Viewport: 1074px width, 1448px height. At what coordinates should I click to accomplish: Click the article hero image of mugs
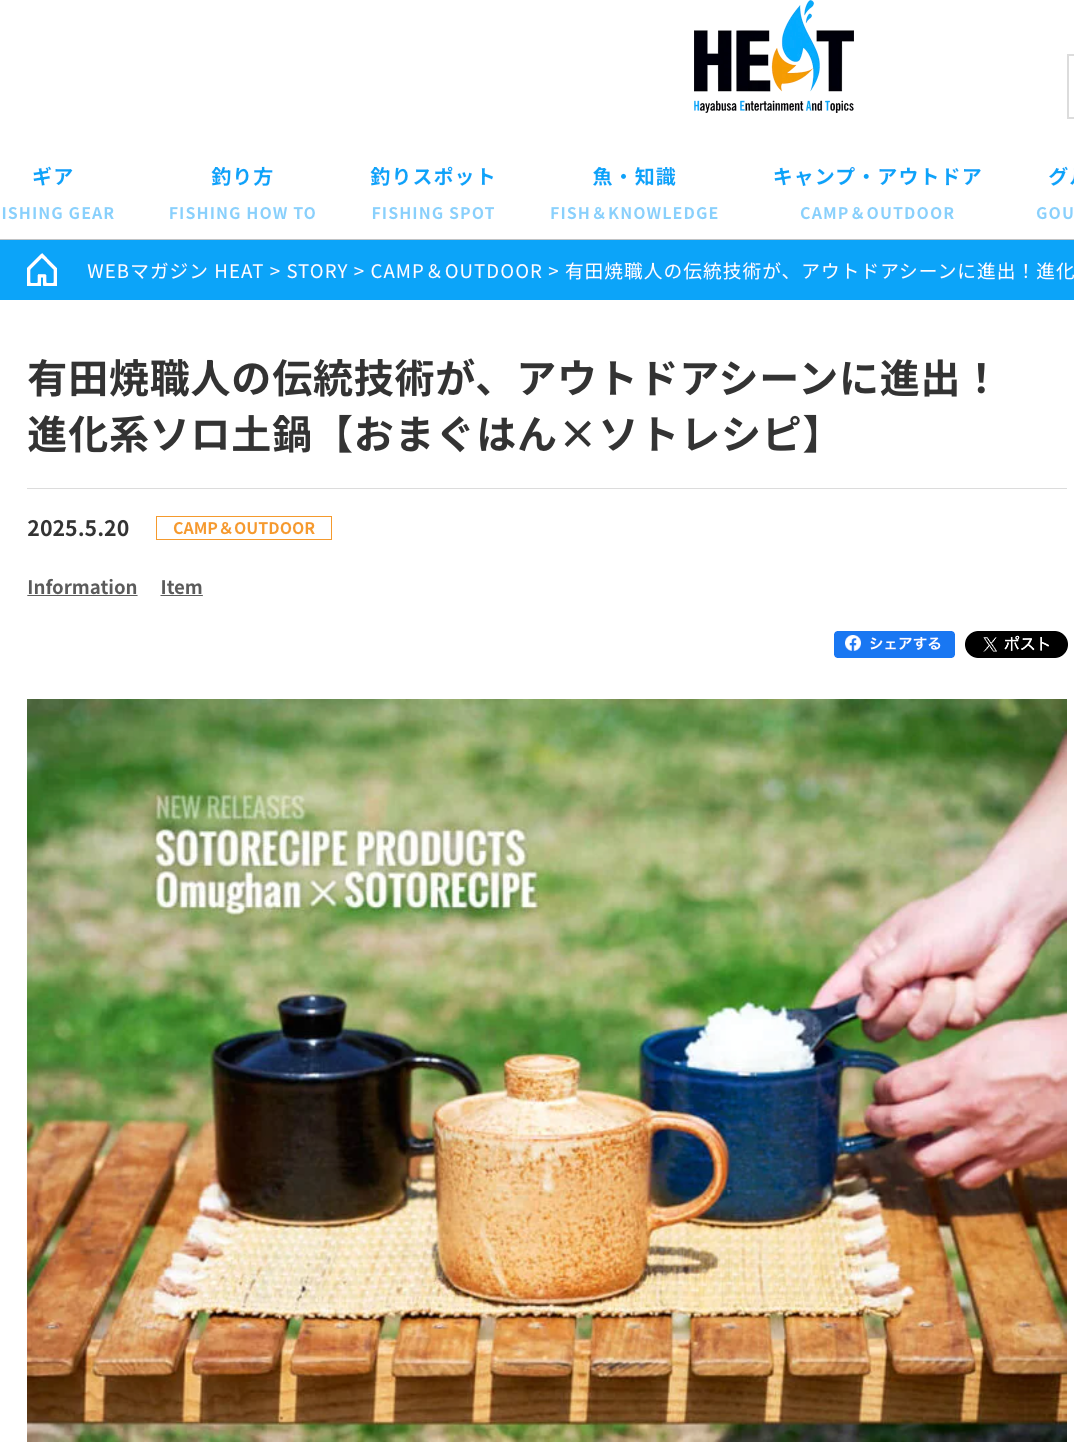click(x=547, y=1070)
